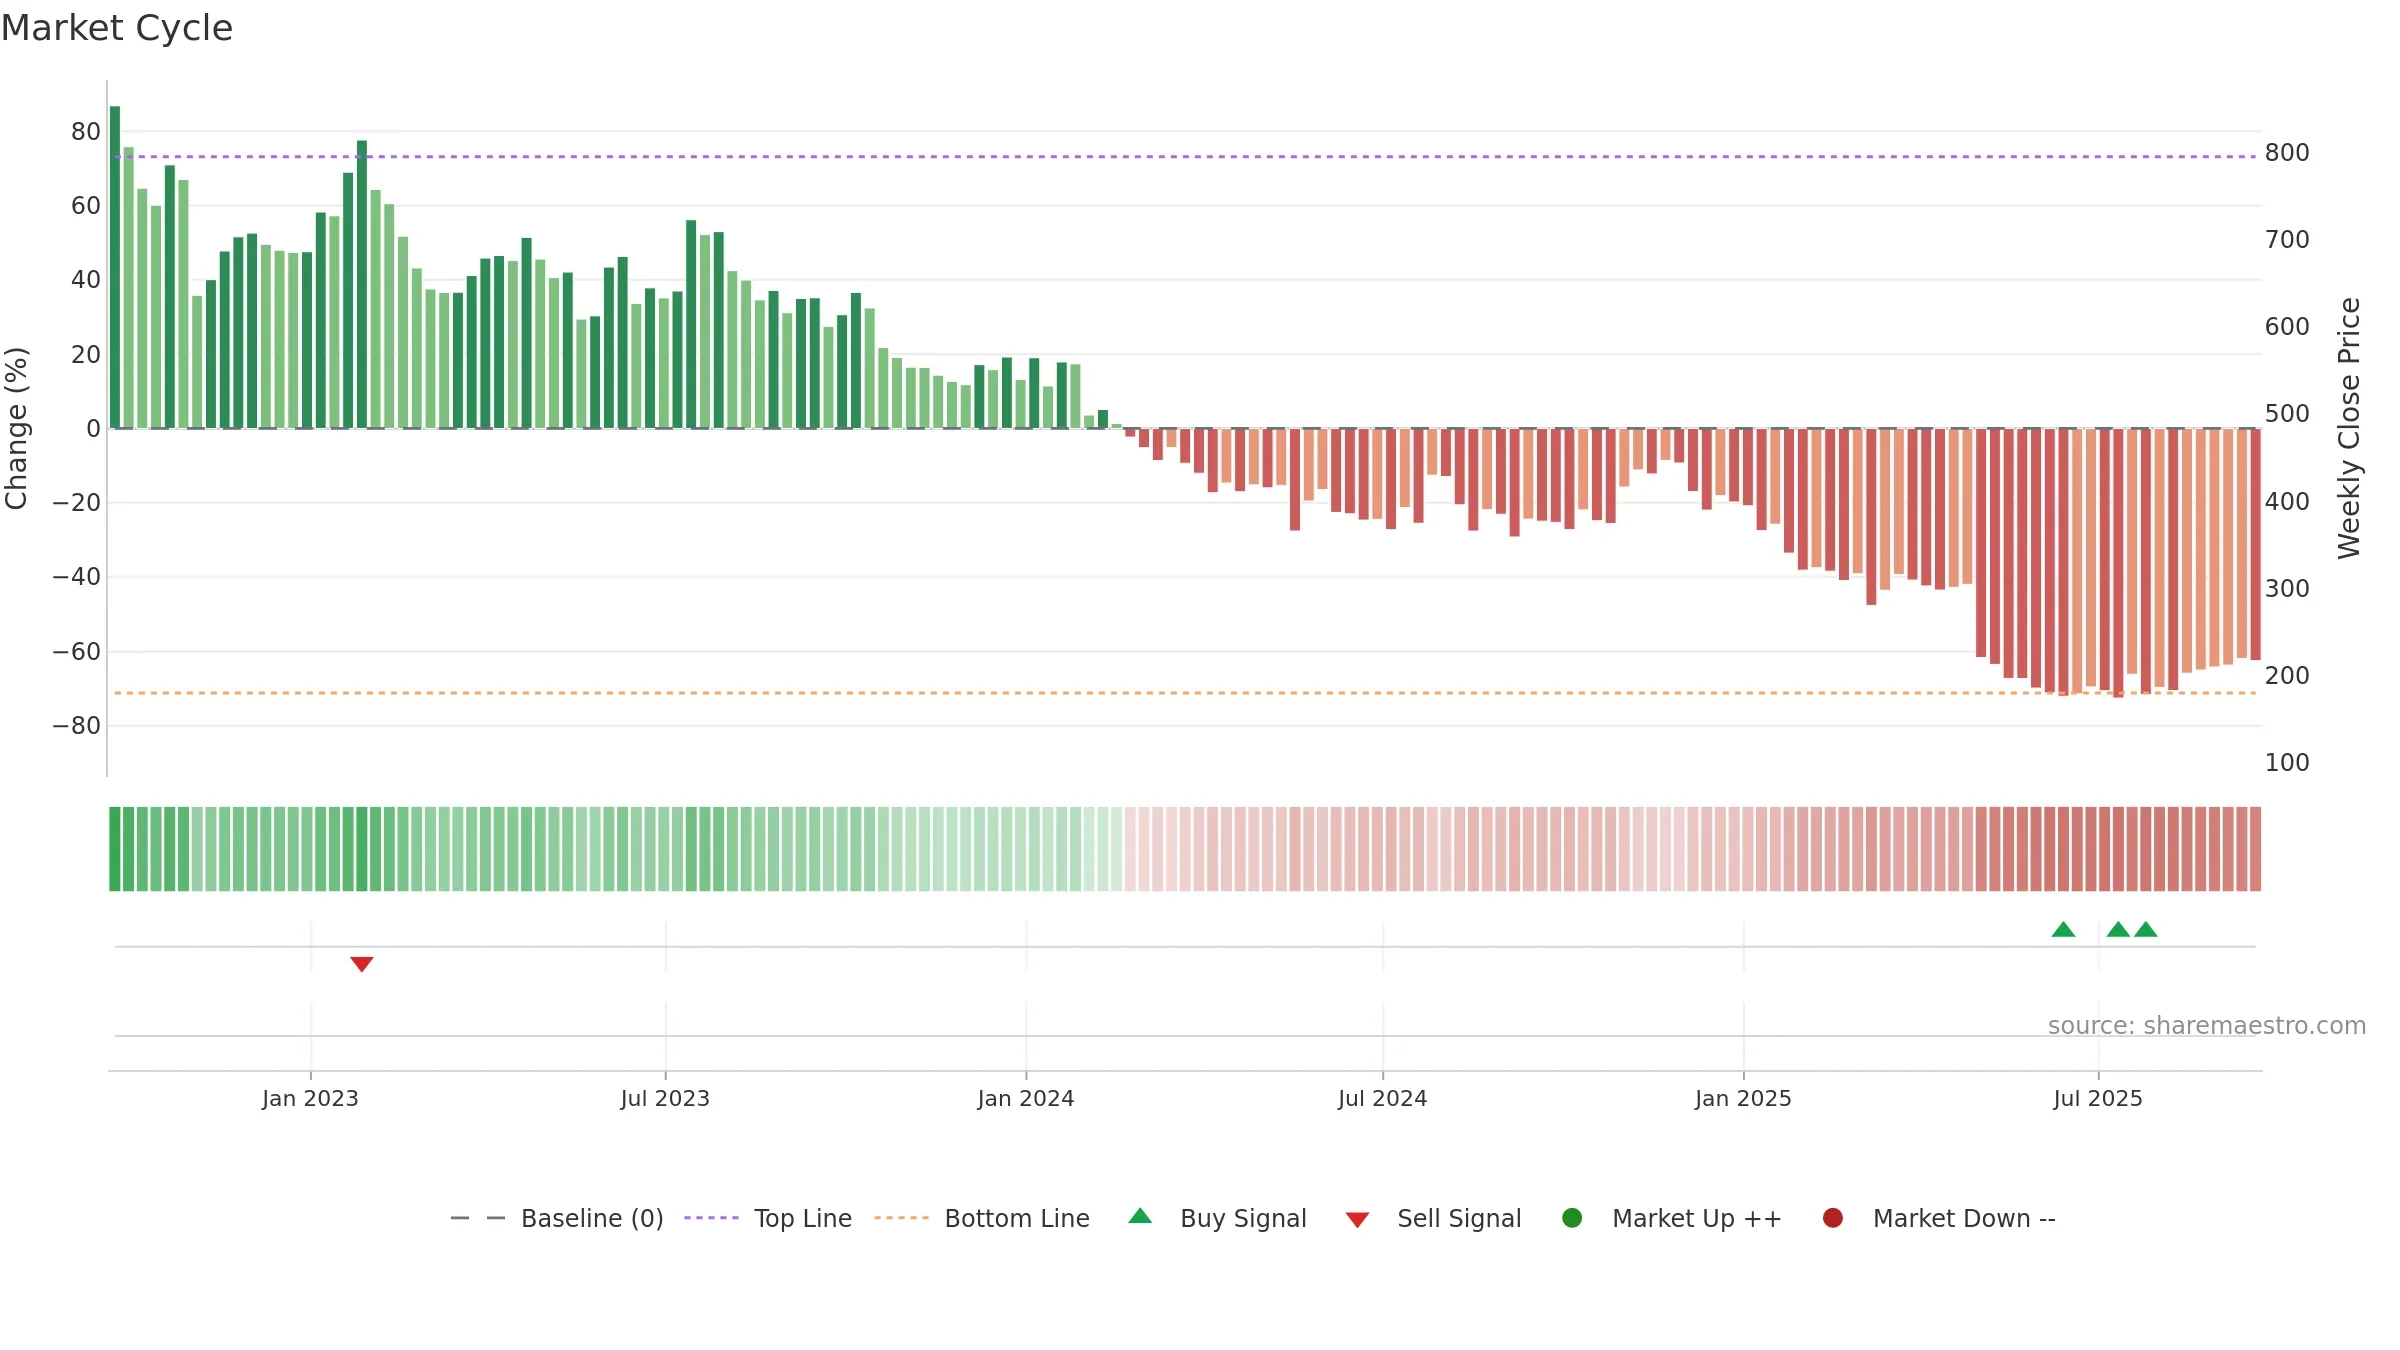
Task: Toggle the Market Down -- legend entry
Action: point(1939,1218)
